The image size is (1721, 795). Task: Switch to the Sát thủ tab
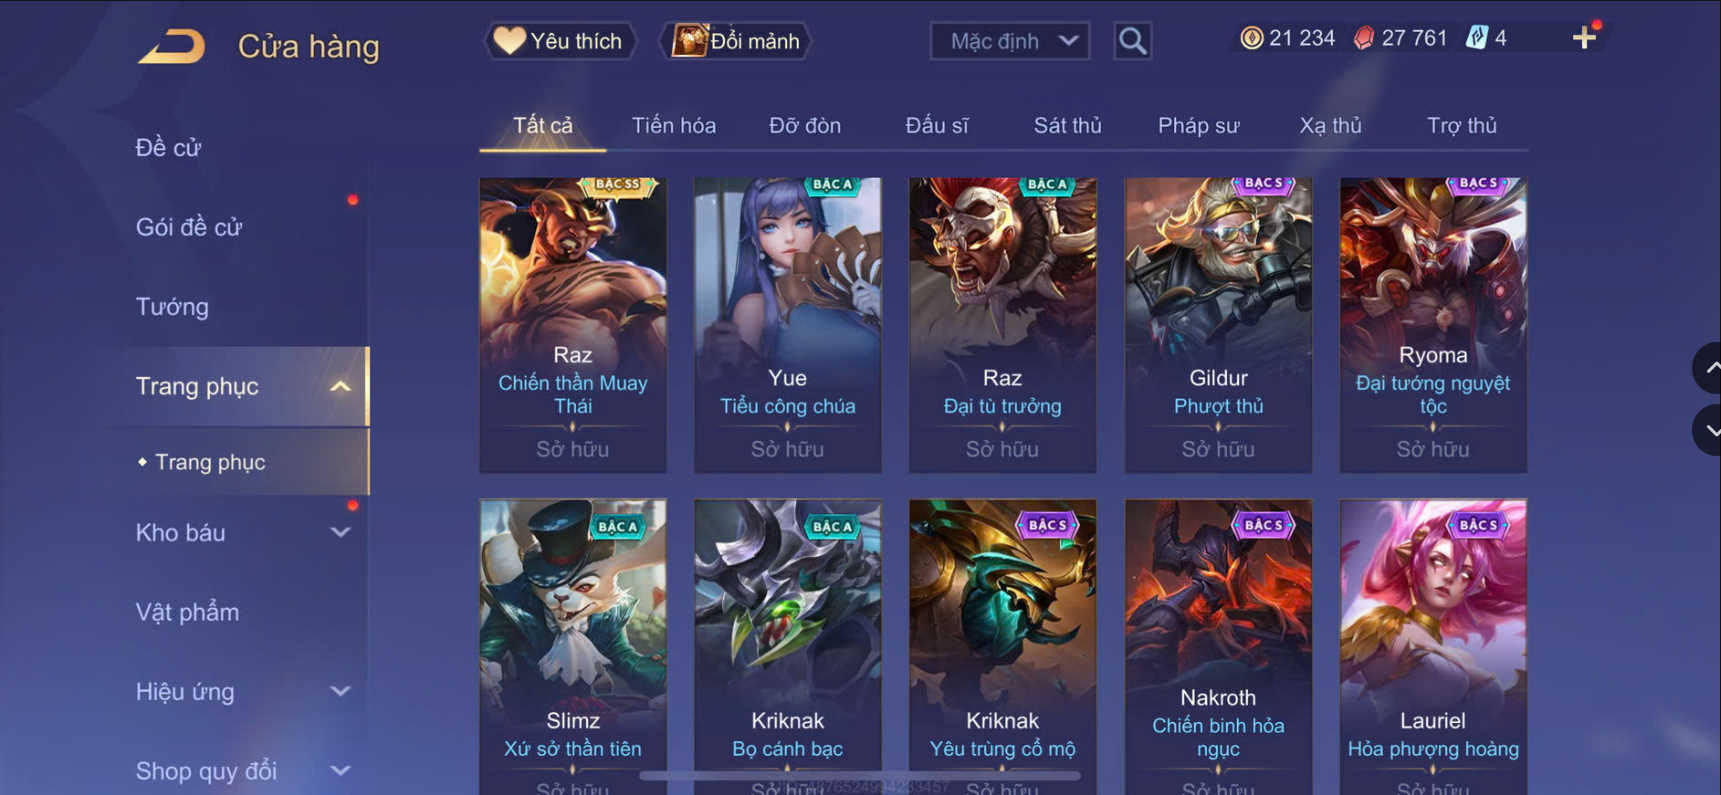1067,126
